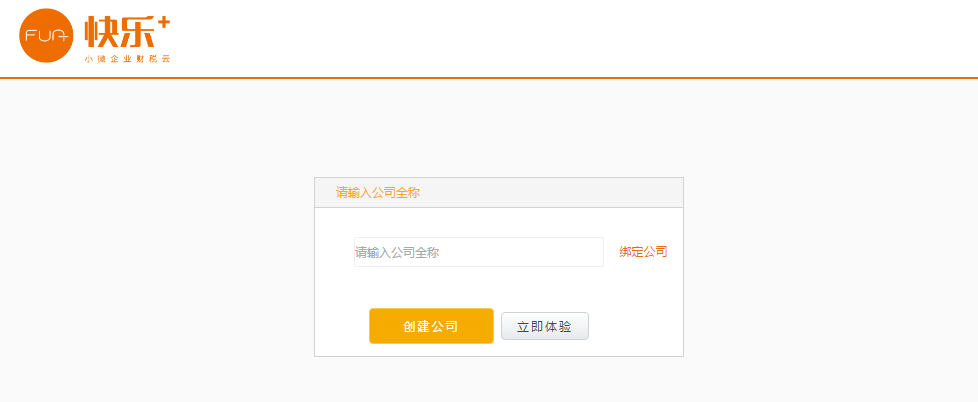The image size is (978, 402).
Task: Start the trial with the gray 立即体验 button
Action: pos(545,326)
